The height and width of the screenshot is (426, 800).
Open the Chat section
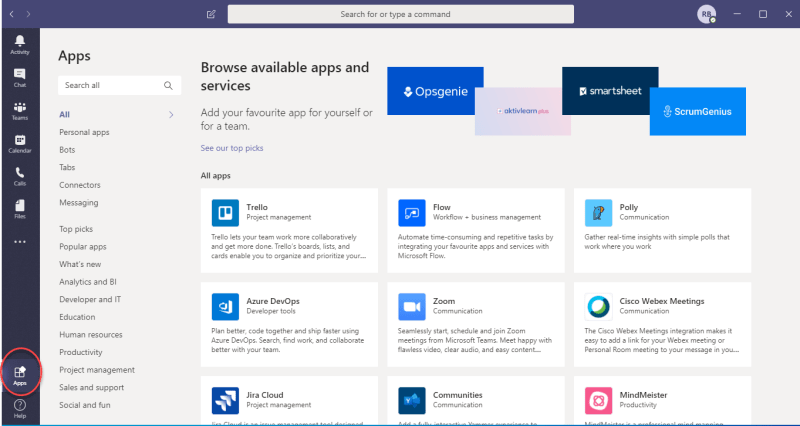[20, 76]
